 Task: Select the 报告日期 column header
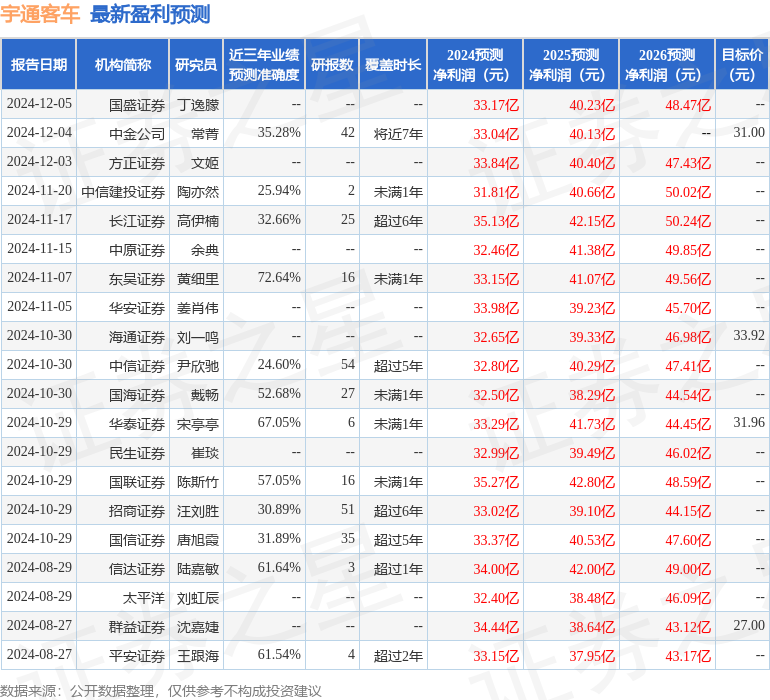[x=39, y=64]
